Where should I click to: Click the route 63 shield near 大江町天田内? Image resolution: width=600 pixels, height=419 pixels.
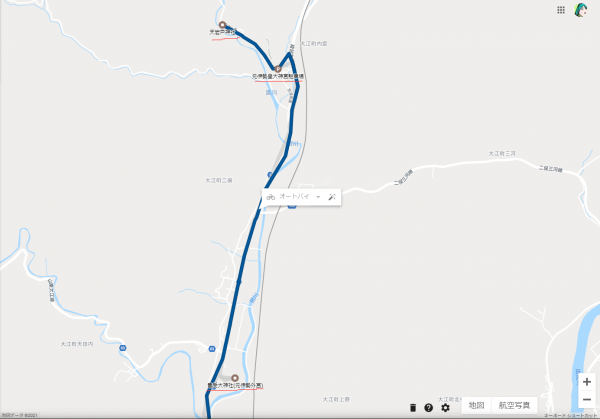122,348
